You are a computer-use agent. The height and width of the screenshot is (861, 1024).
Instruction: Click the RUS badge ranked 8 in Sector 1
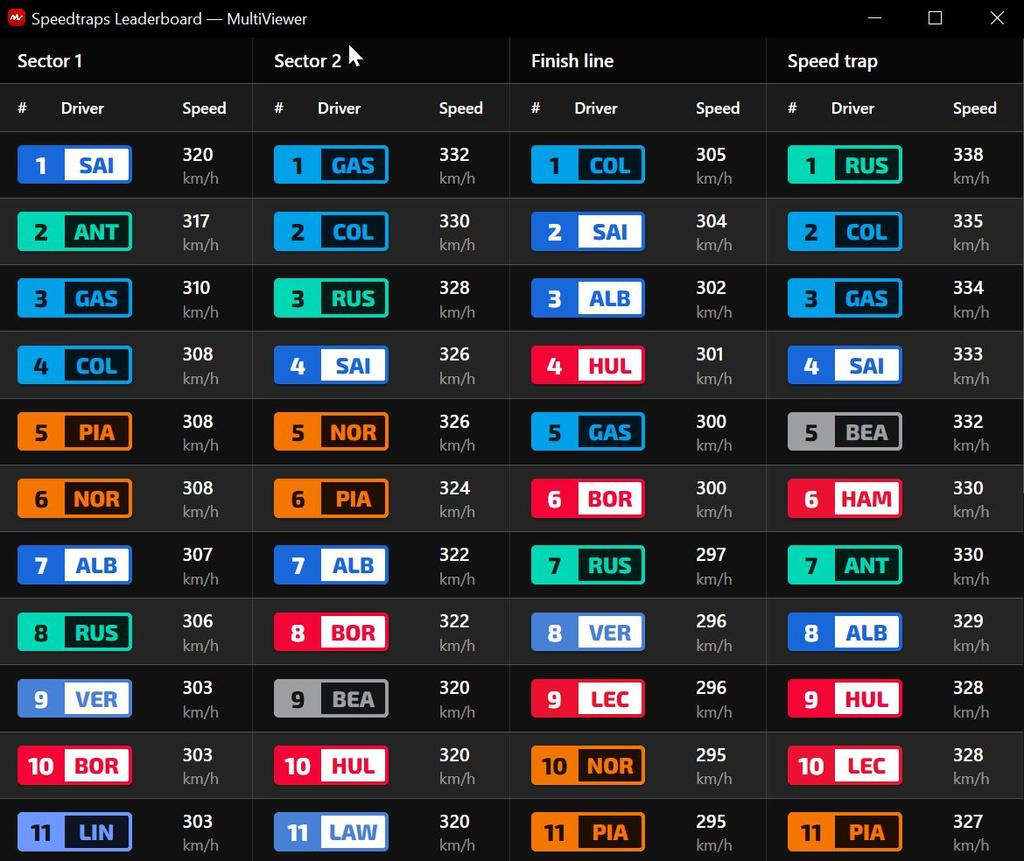pyautogui.click(x=74, y=632)
